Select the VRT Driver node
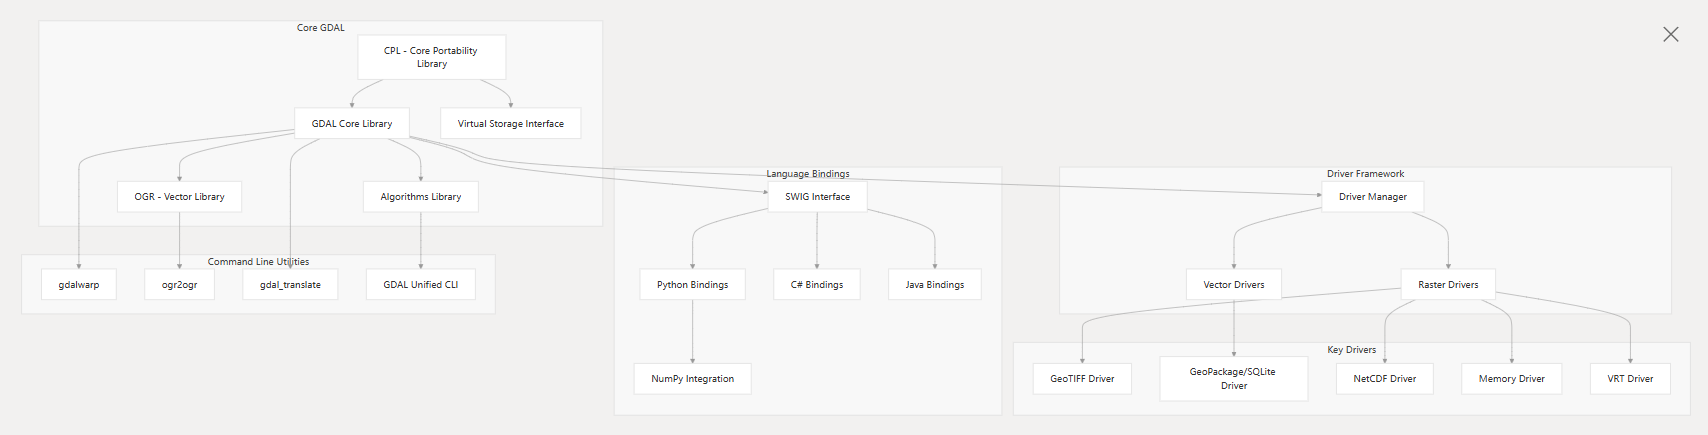 pyautogui.click(x=1631, y=379)
